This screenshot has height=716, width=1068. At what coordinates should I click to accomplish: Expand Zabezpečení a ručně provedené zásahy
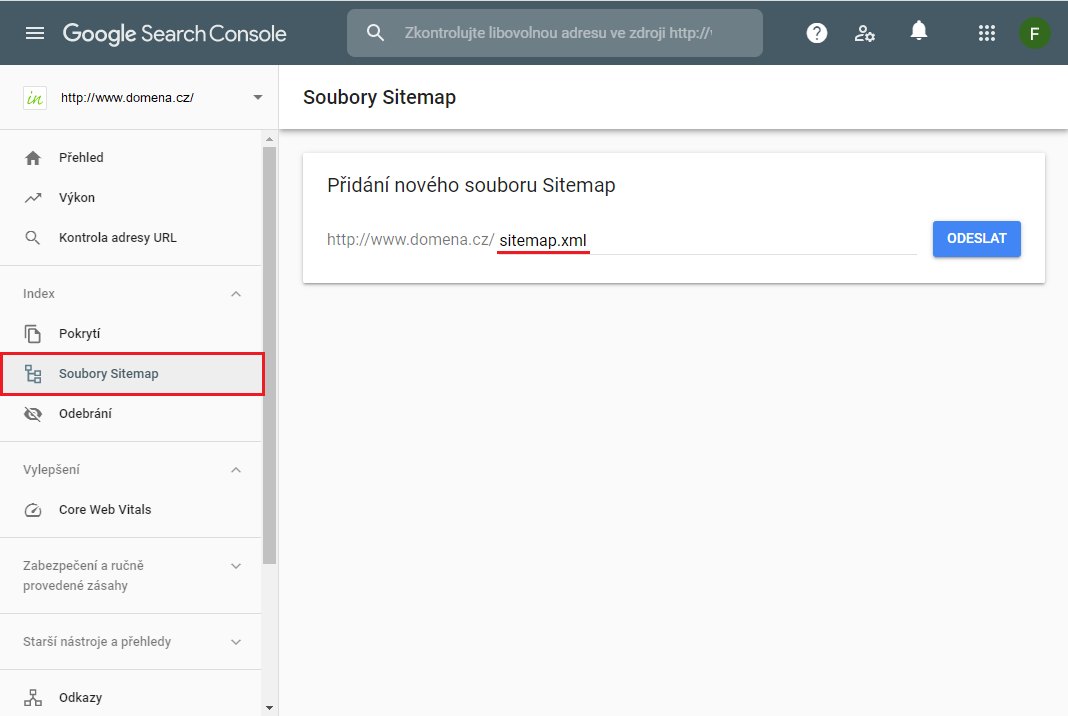(x=236, y=566)
